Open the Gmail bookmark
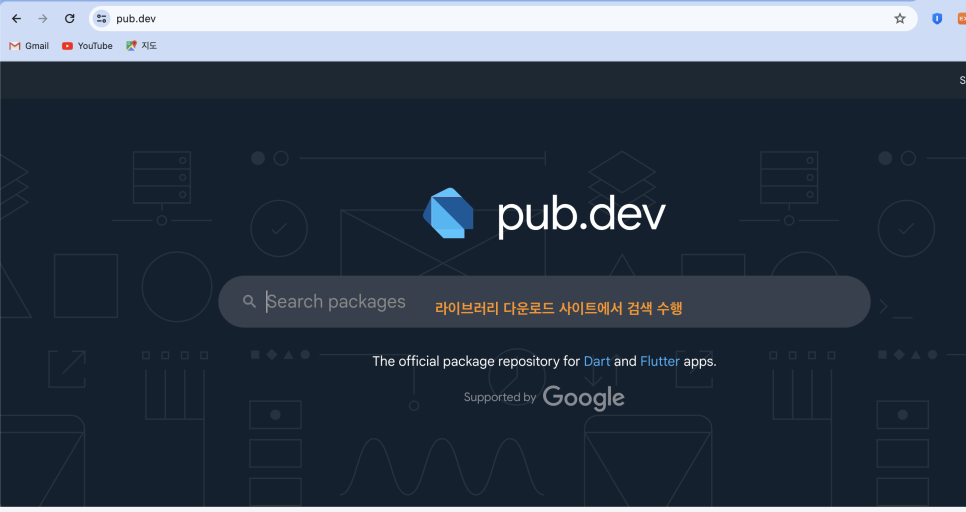The image size is (966, 512). click(x=29, y=46)
